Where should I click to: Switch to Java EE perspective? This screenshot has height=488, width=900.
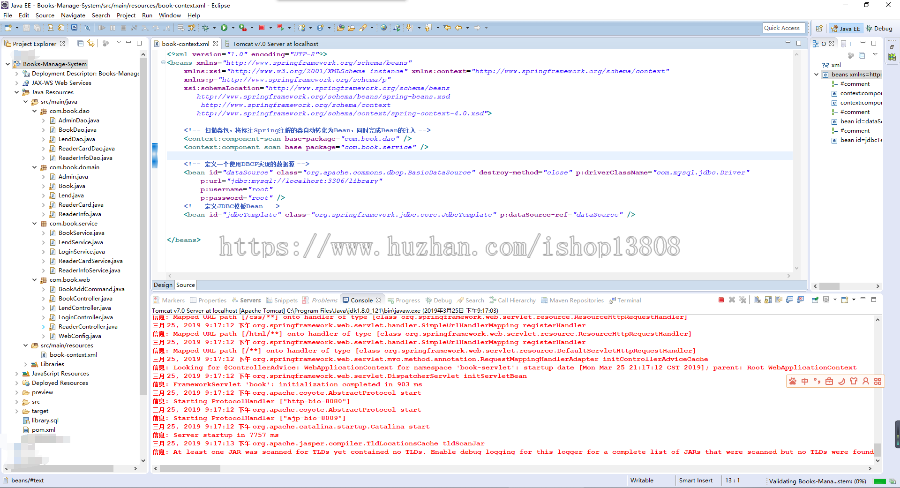coord(845,28)
